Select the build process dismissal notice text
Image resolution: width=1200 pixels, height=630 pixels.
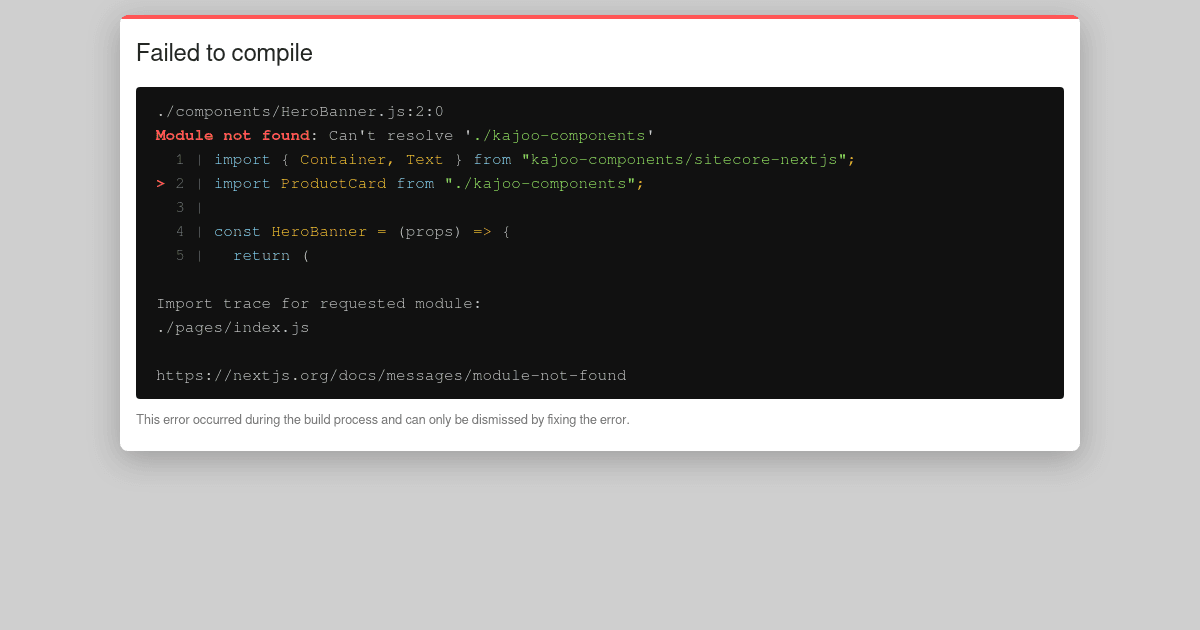click(383, 419)
